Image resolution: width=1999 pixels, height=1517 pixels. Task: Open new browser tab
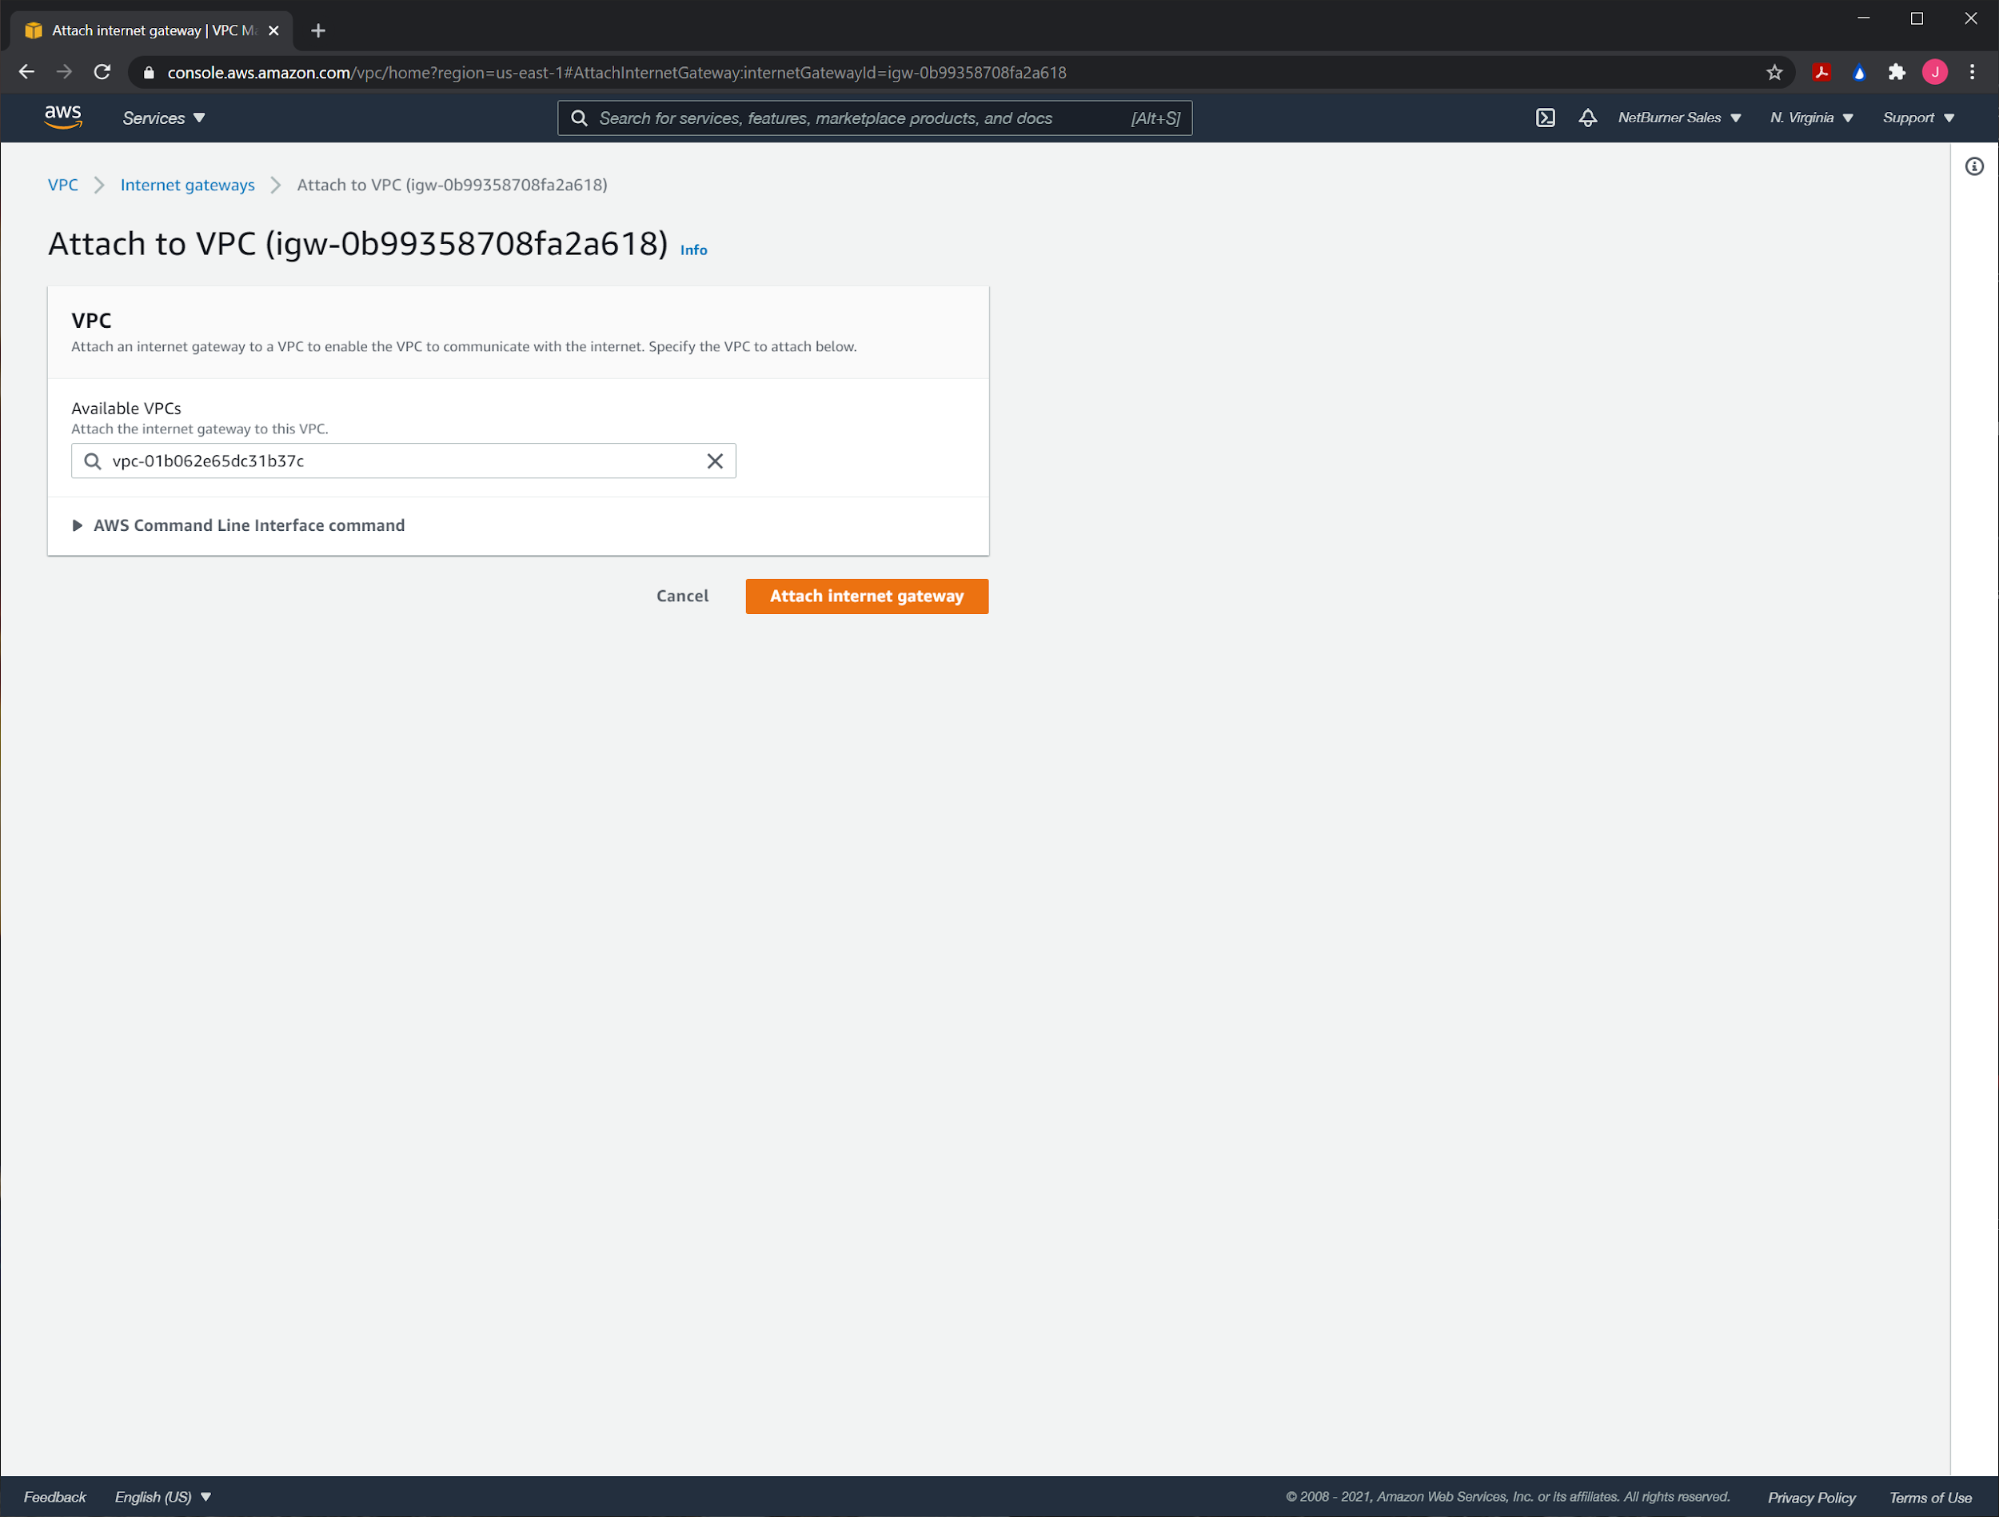click(x=318, y=31)
